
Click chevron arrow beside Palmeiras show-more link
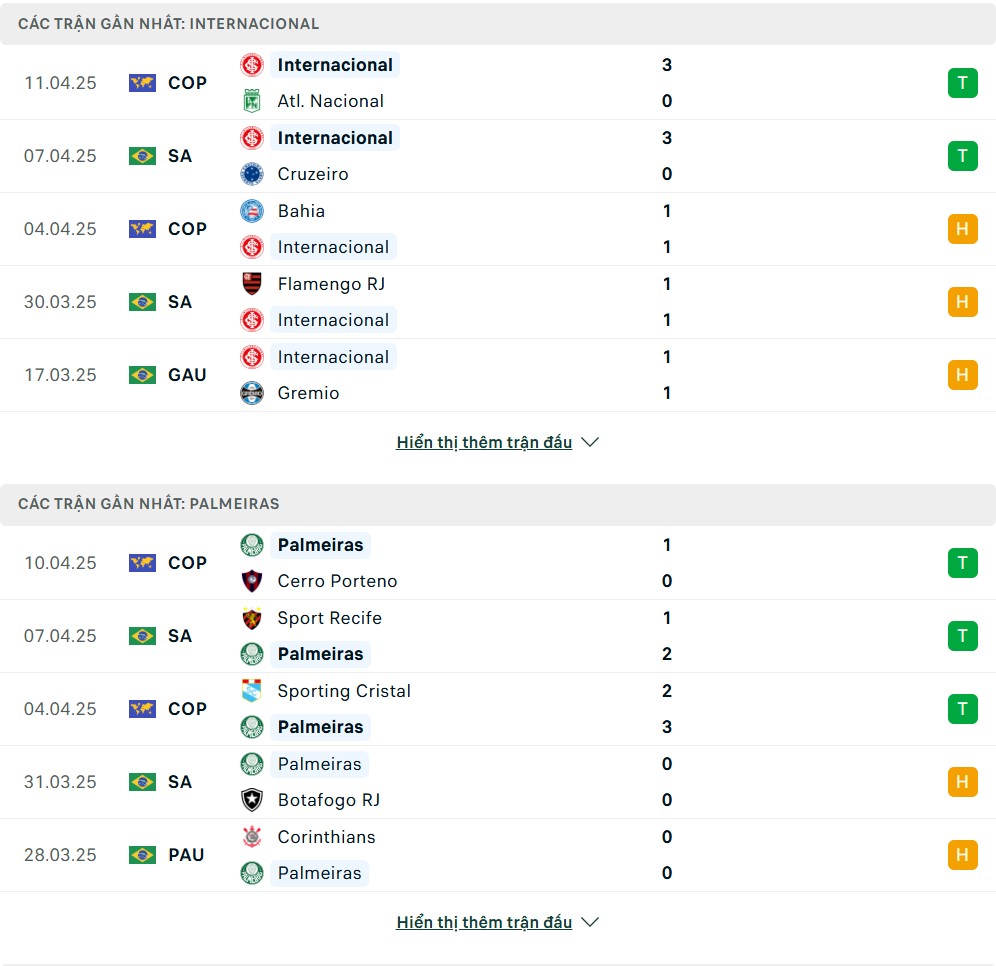pos(590,922)
